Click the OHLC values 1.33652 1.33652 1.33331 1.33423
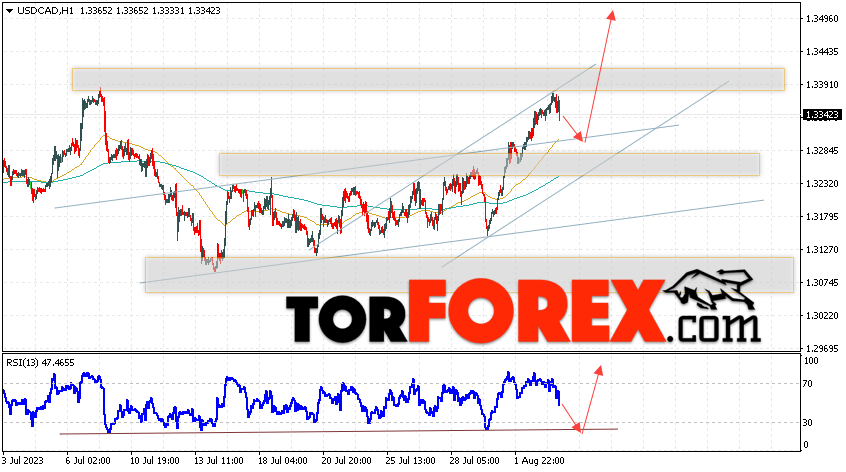This screenshot has height=472, width=846. (150, 11)
